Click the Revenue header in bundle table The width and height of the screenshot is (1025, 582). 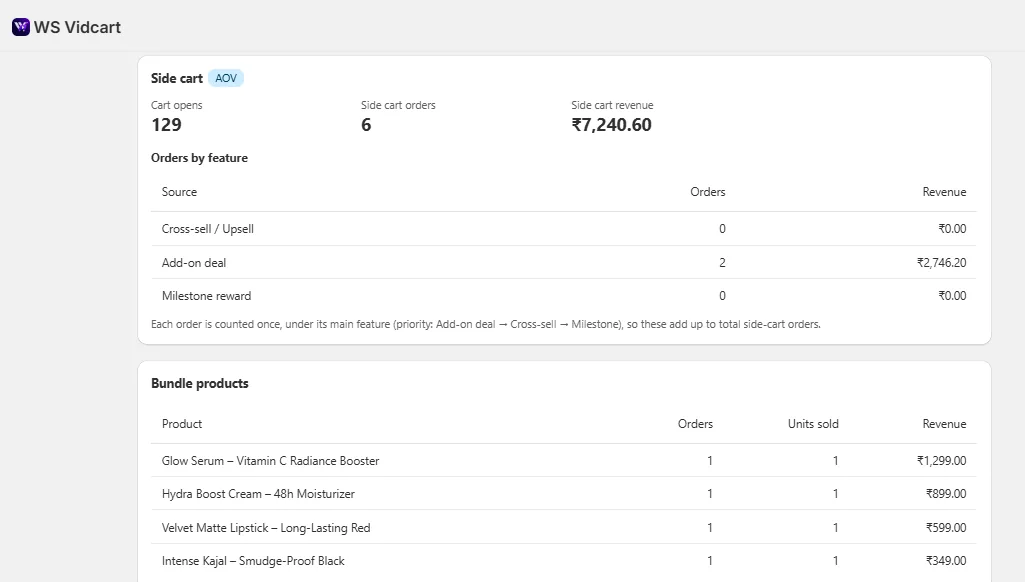[x=944, y=424]
